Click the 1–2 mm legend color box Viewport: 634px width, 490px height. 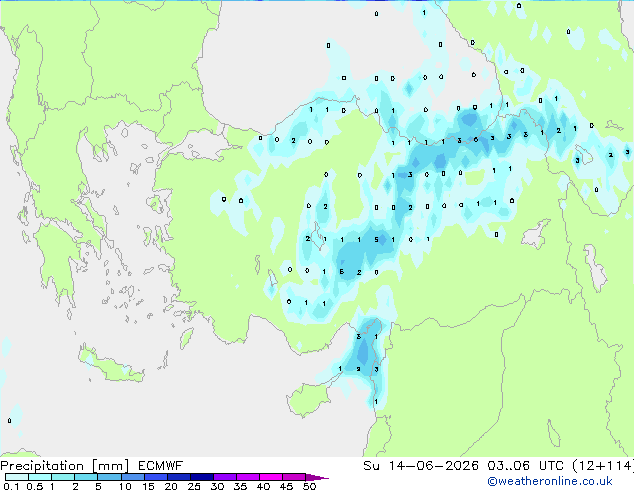63,477
